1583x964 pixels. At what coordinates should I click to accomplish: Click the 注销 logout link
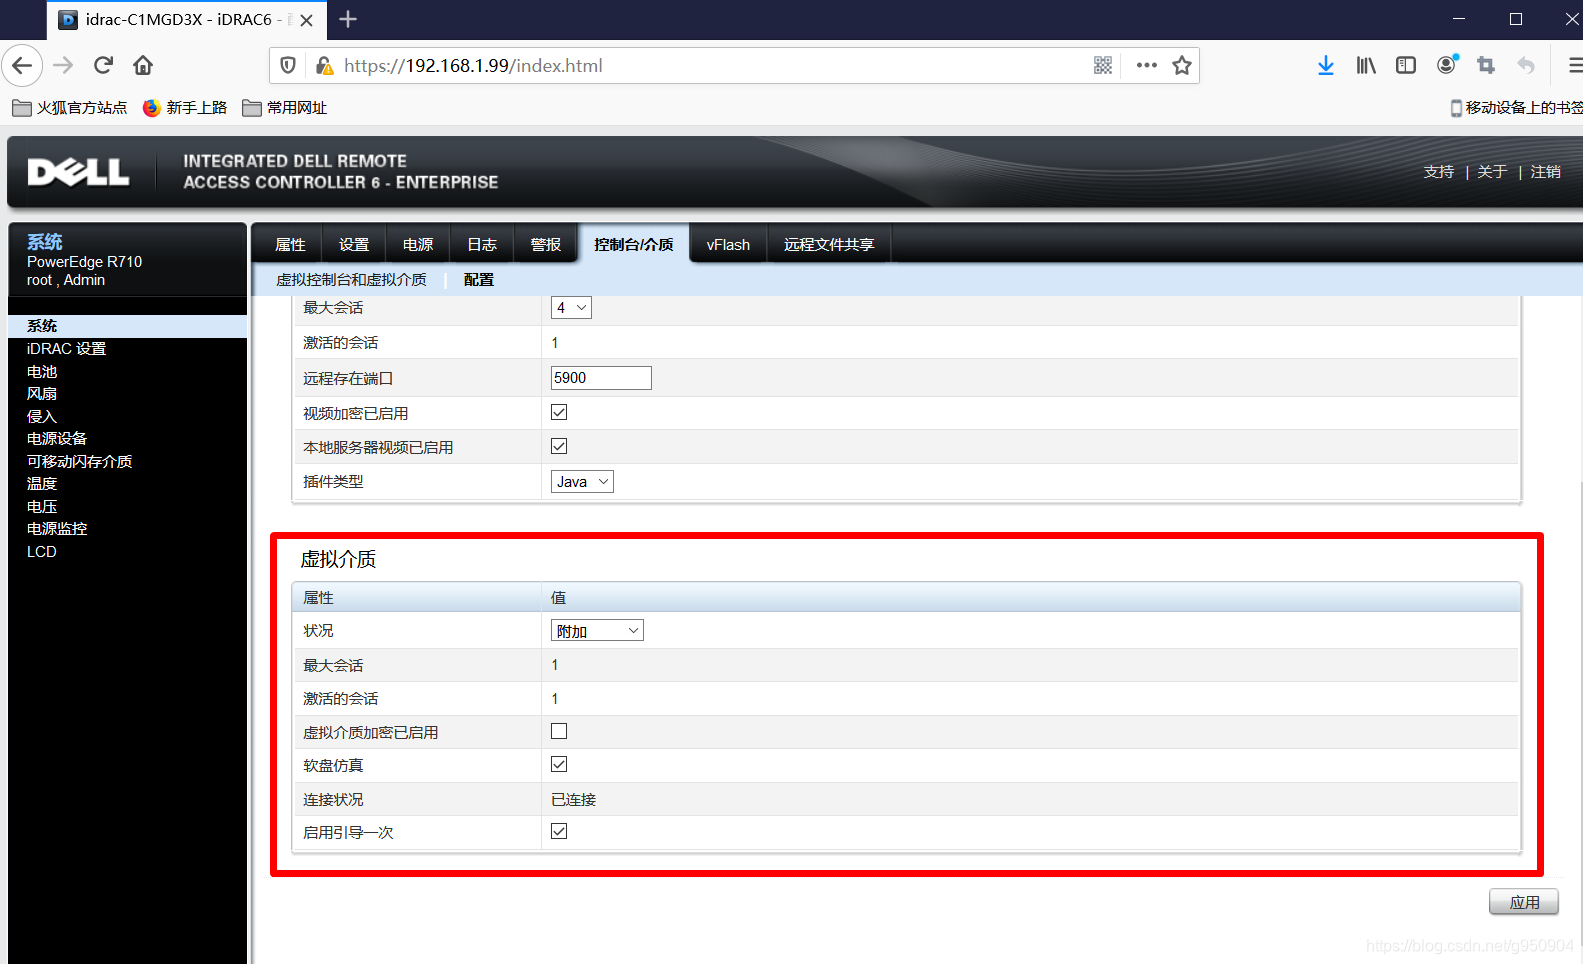tap(1545, 172)
